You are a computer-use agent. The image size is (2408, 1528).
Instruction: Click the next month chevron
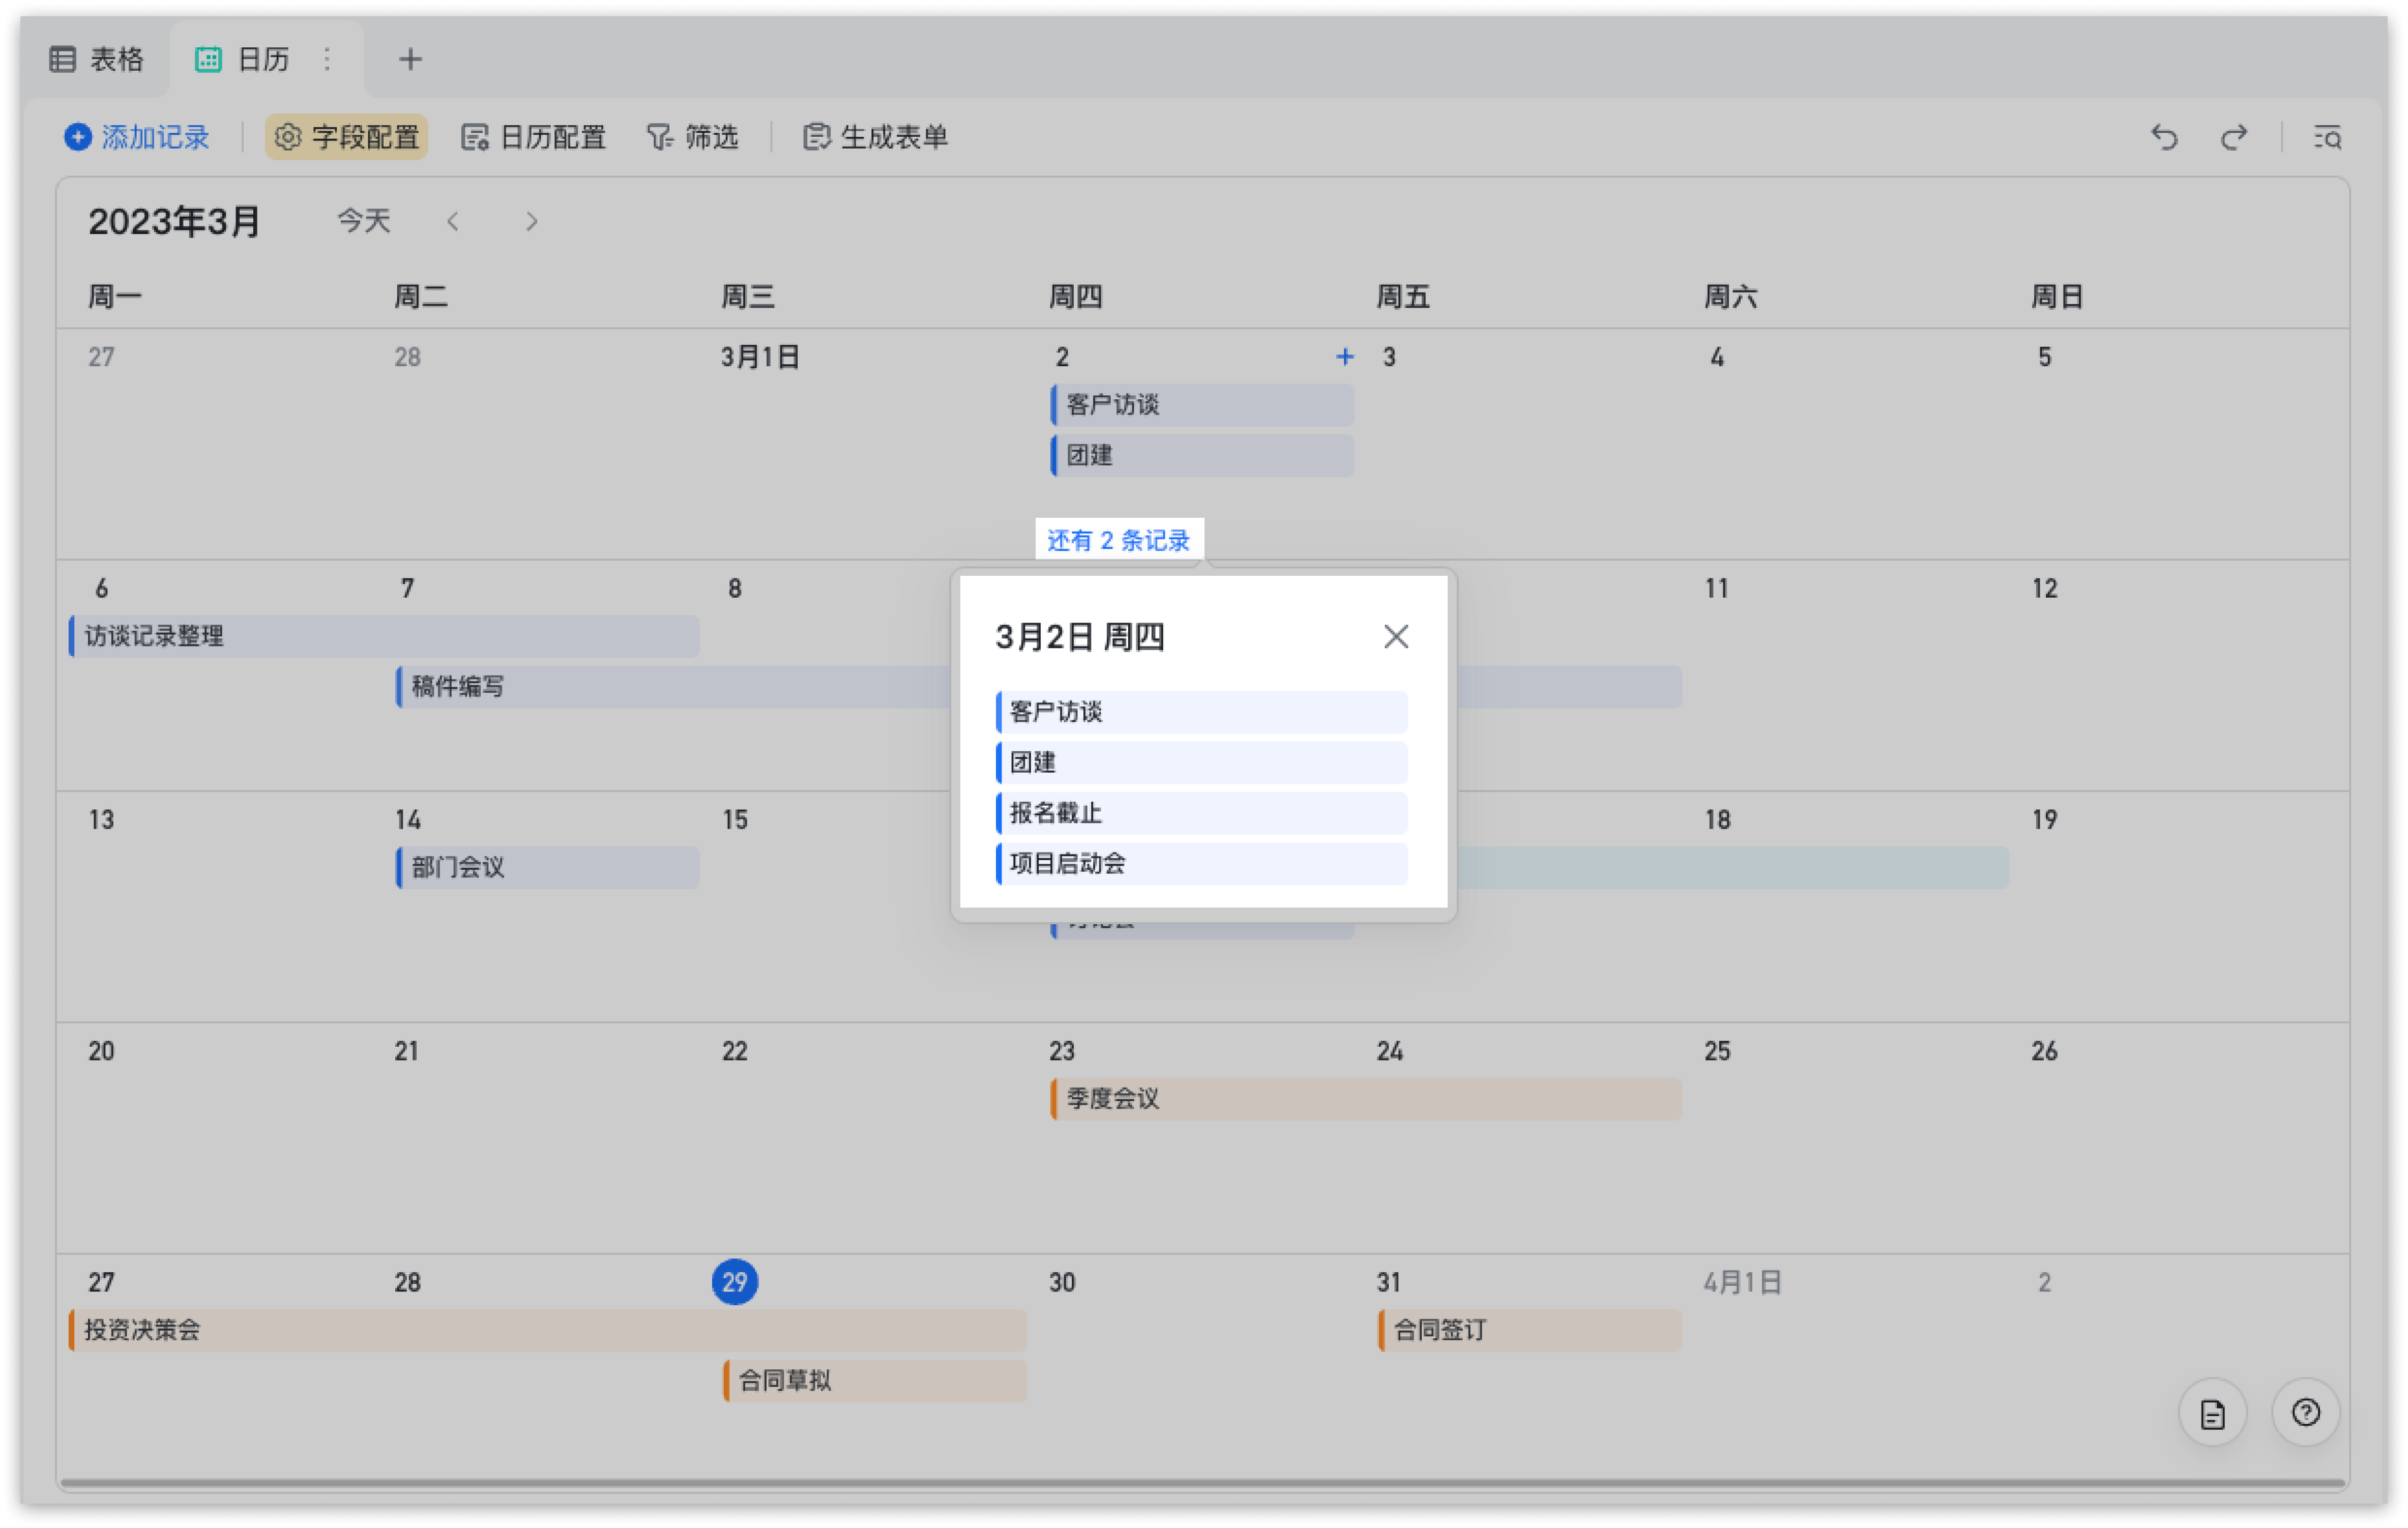coord(532,221)
